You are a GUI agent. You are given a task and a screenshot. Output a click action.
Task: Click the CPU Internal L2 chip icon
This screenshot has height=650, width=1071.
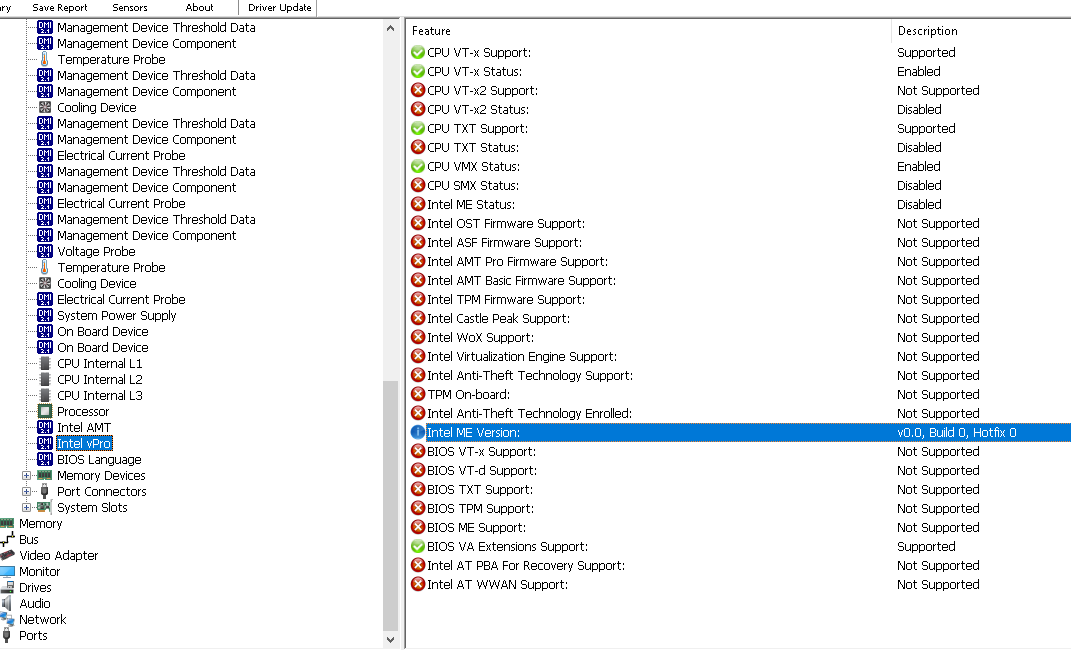coord(45,379)
